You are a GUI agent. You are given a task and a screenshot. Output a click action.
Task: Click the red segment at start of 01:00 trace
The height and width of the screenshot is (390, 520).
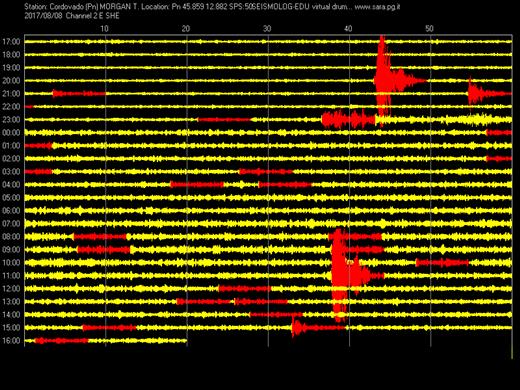click(38, 146)
